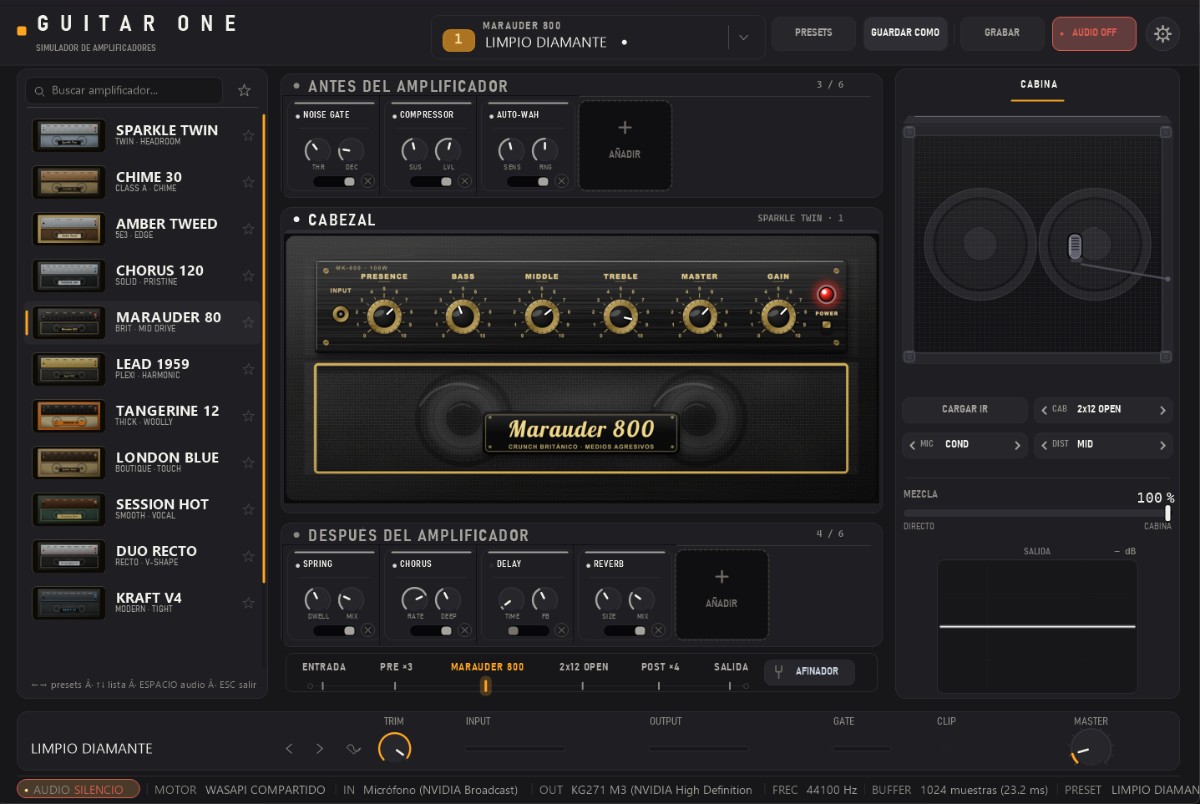The height and width of the screenshot is (804, 1200).
Task: Click the amp head power light
Action: coord(826,294)
